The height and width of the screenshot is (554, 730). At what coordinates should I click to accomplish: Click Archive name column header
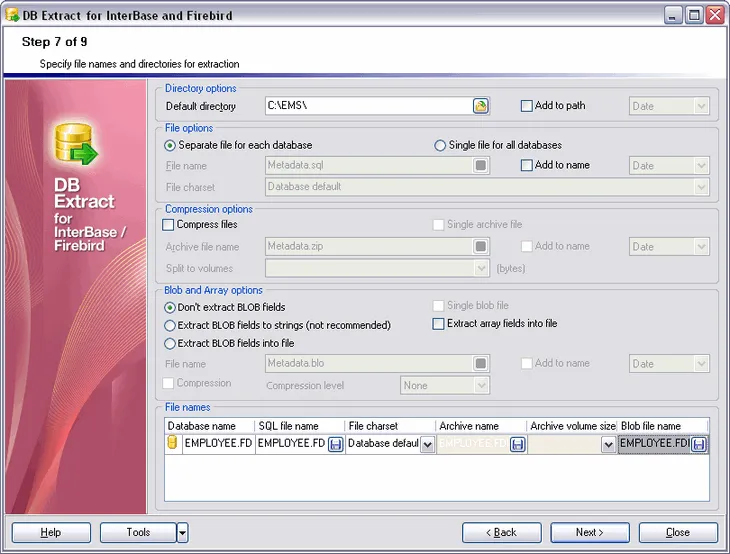481,426
